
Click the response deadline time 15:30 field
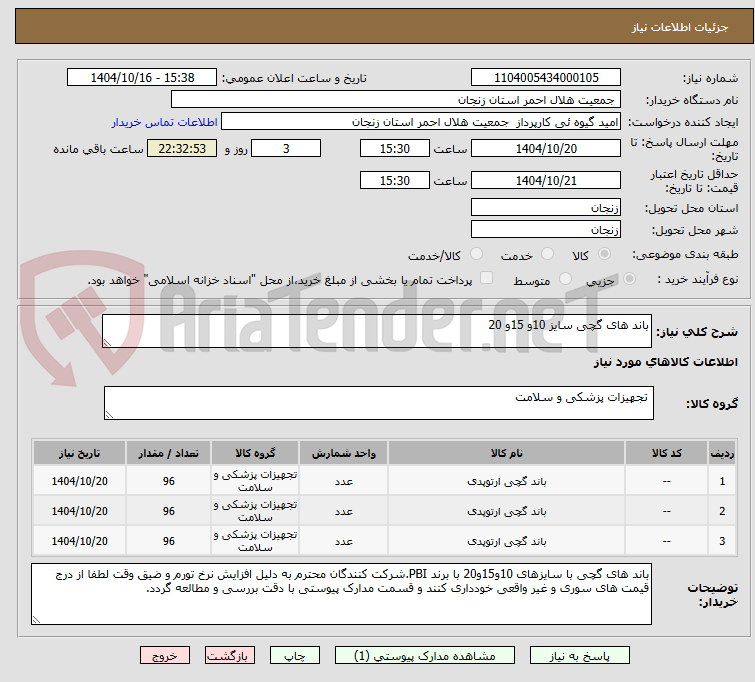(394, 148)
